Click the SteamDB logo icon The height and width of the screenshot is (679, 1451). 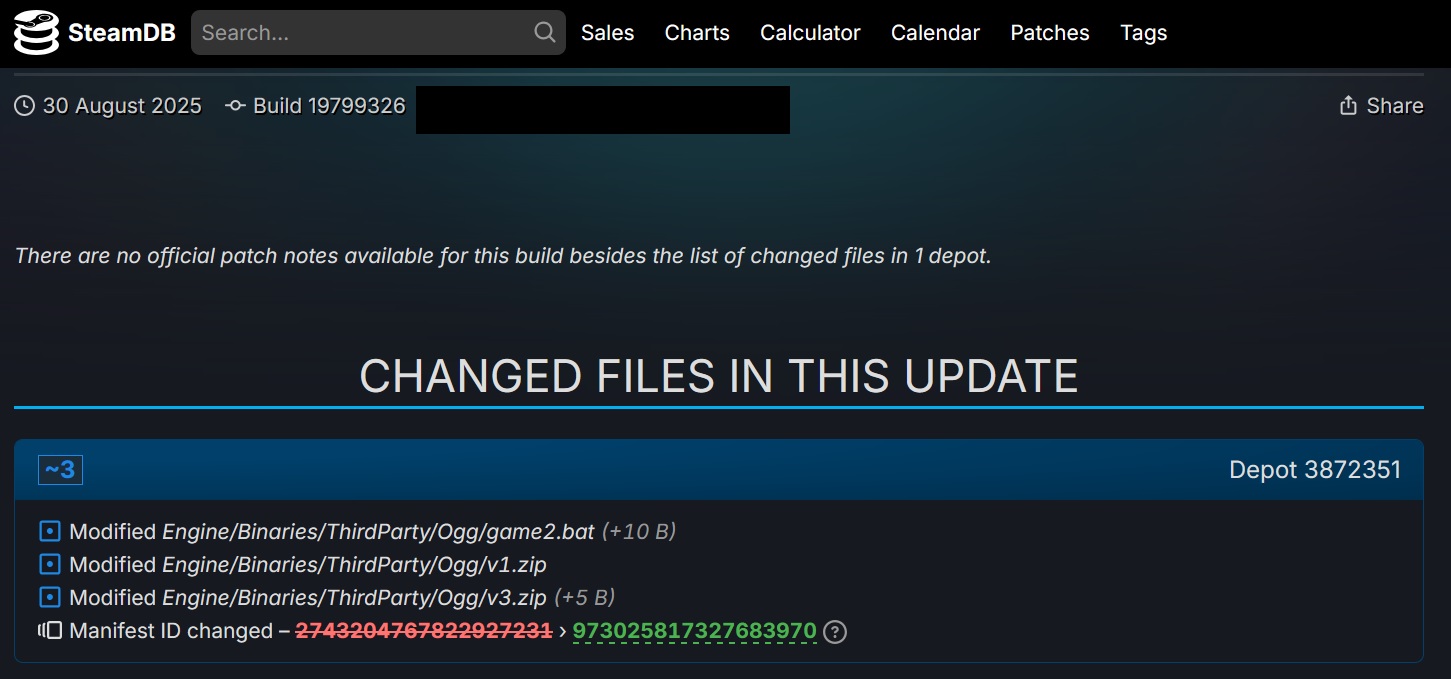click(x=36, y=32)
